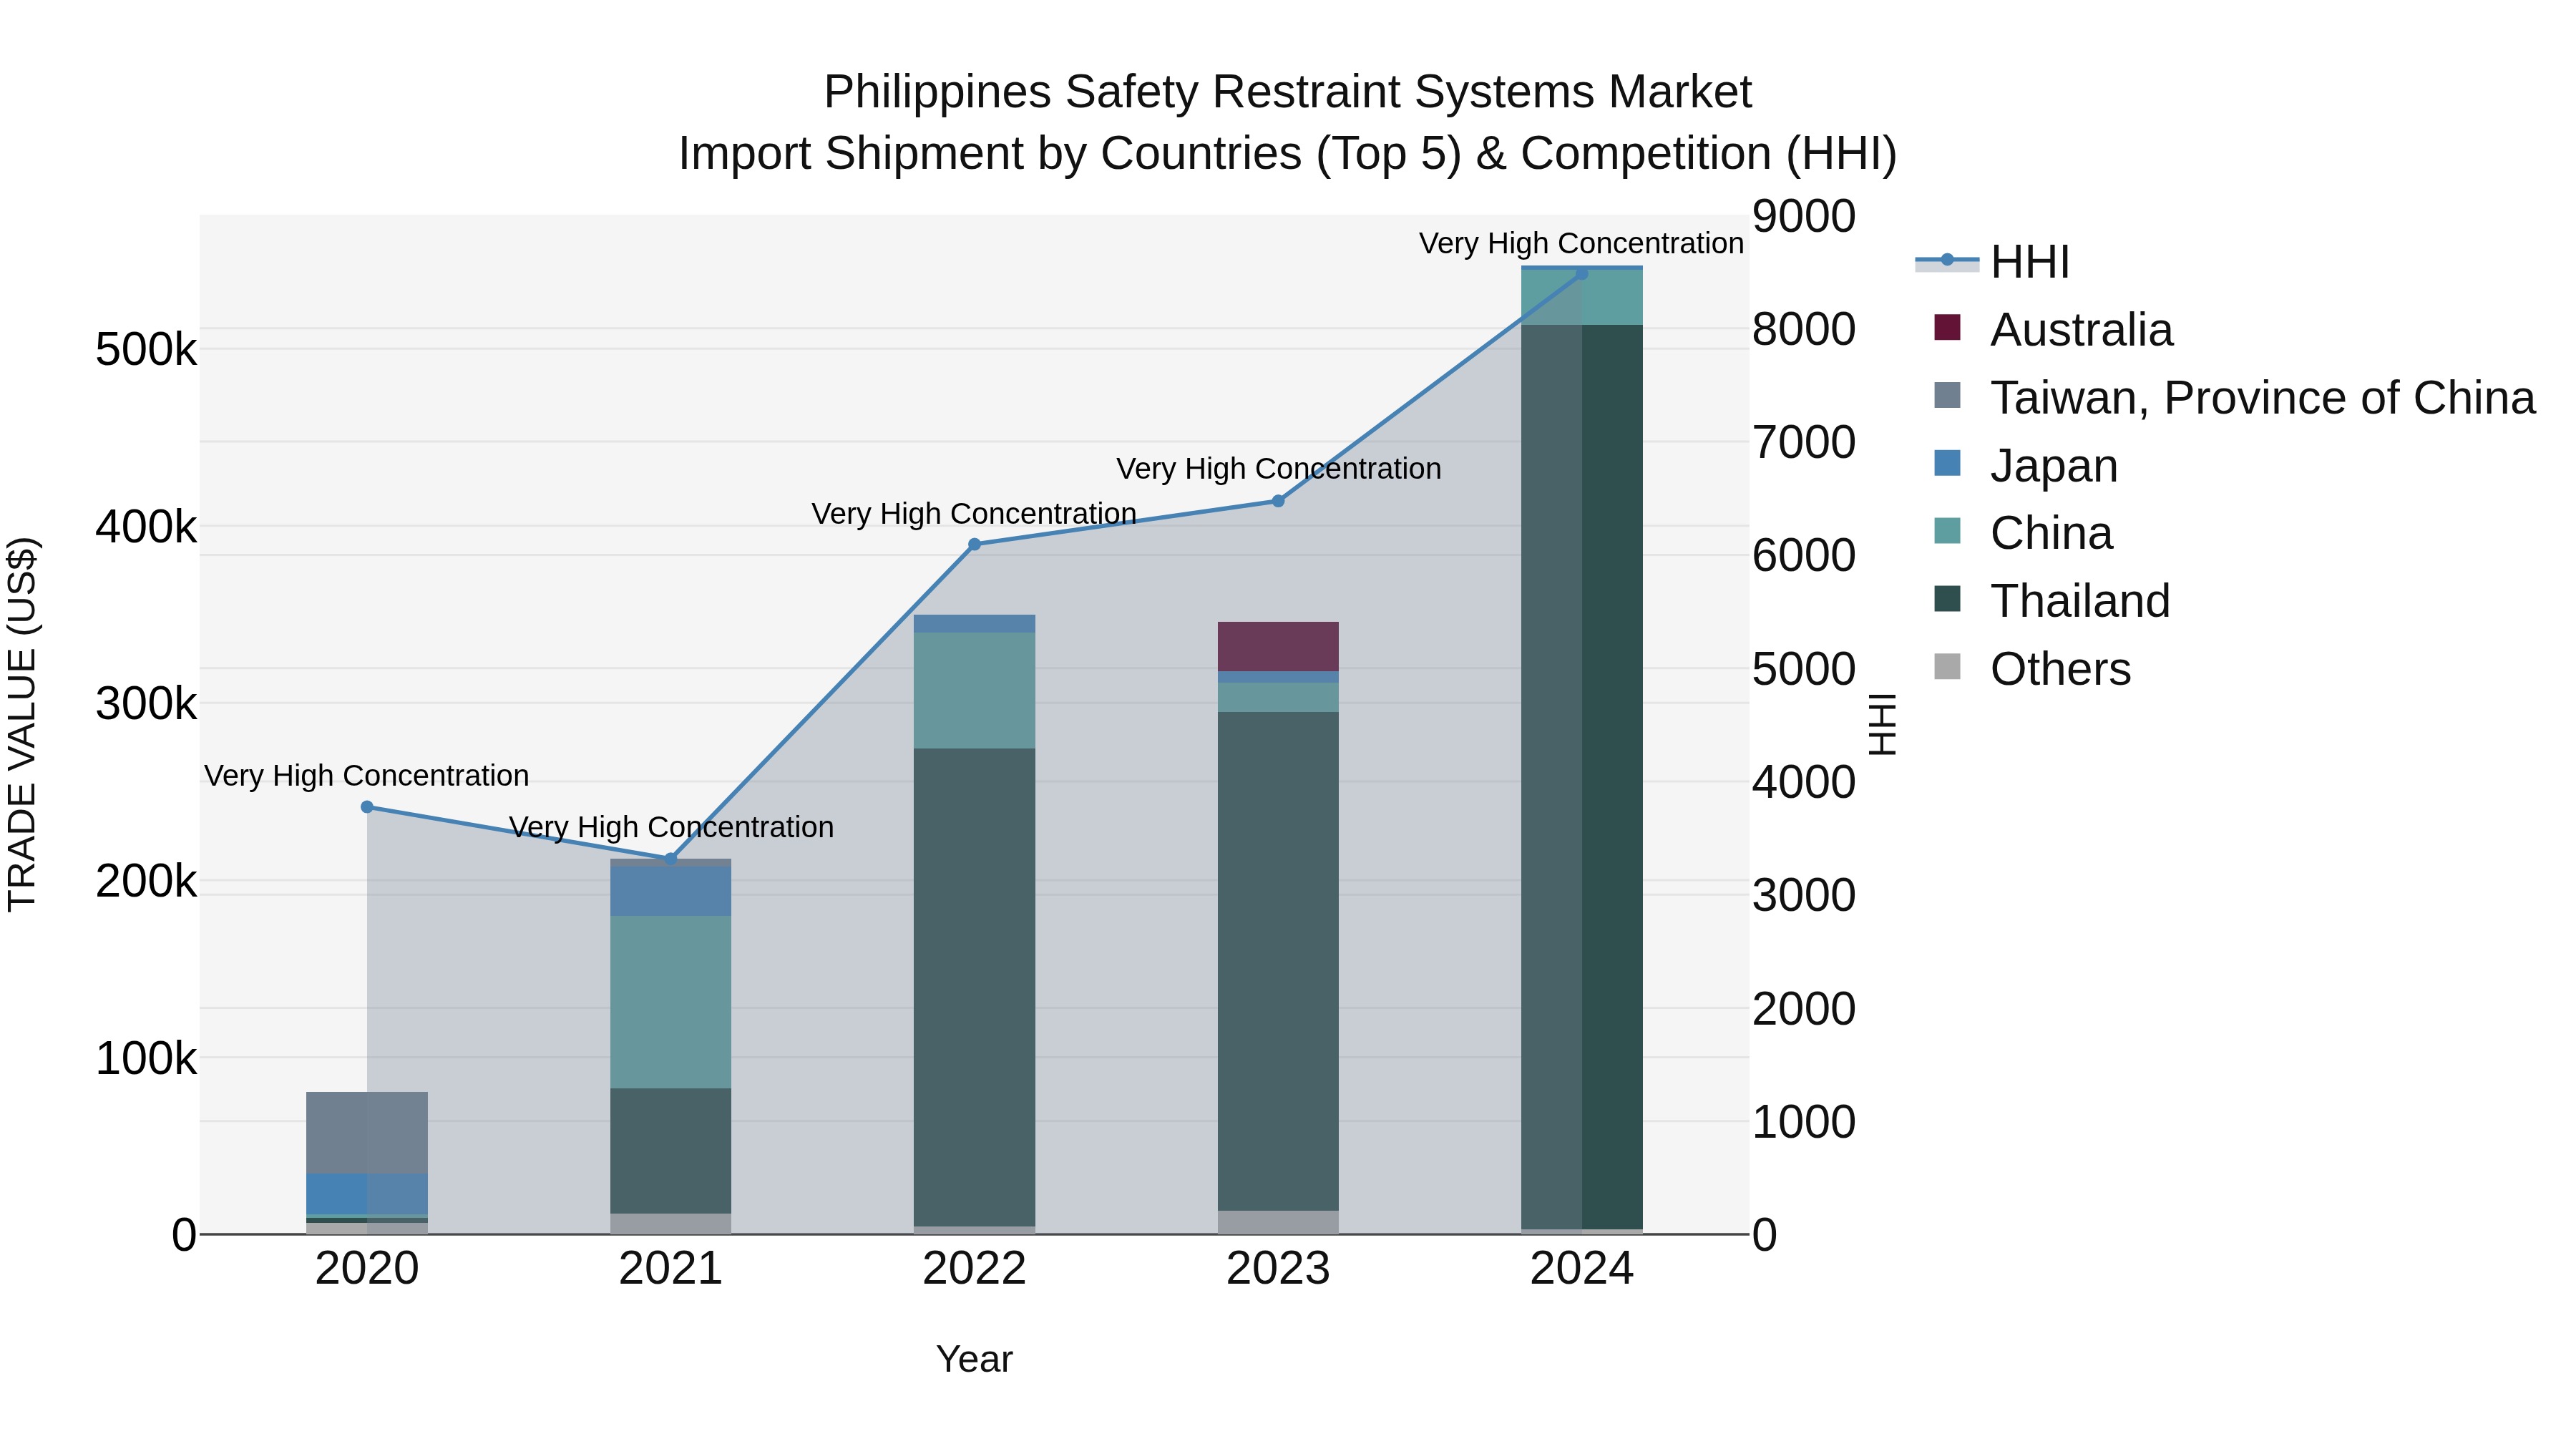Viewport: 2576px width, 1449px height.
Task: Click the Thailand segment of 2021 bar
Action: click(x=671, y=1151)
